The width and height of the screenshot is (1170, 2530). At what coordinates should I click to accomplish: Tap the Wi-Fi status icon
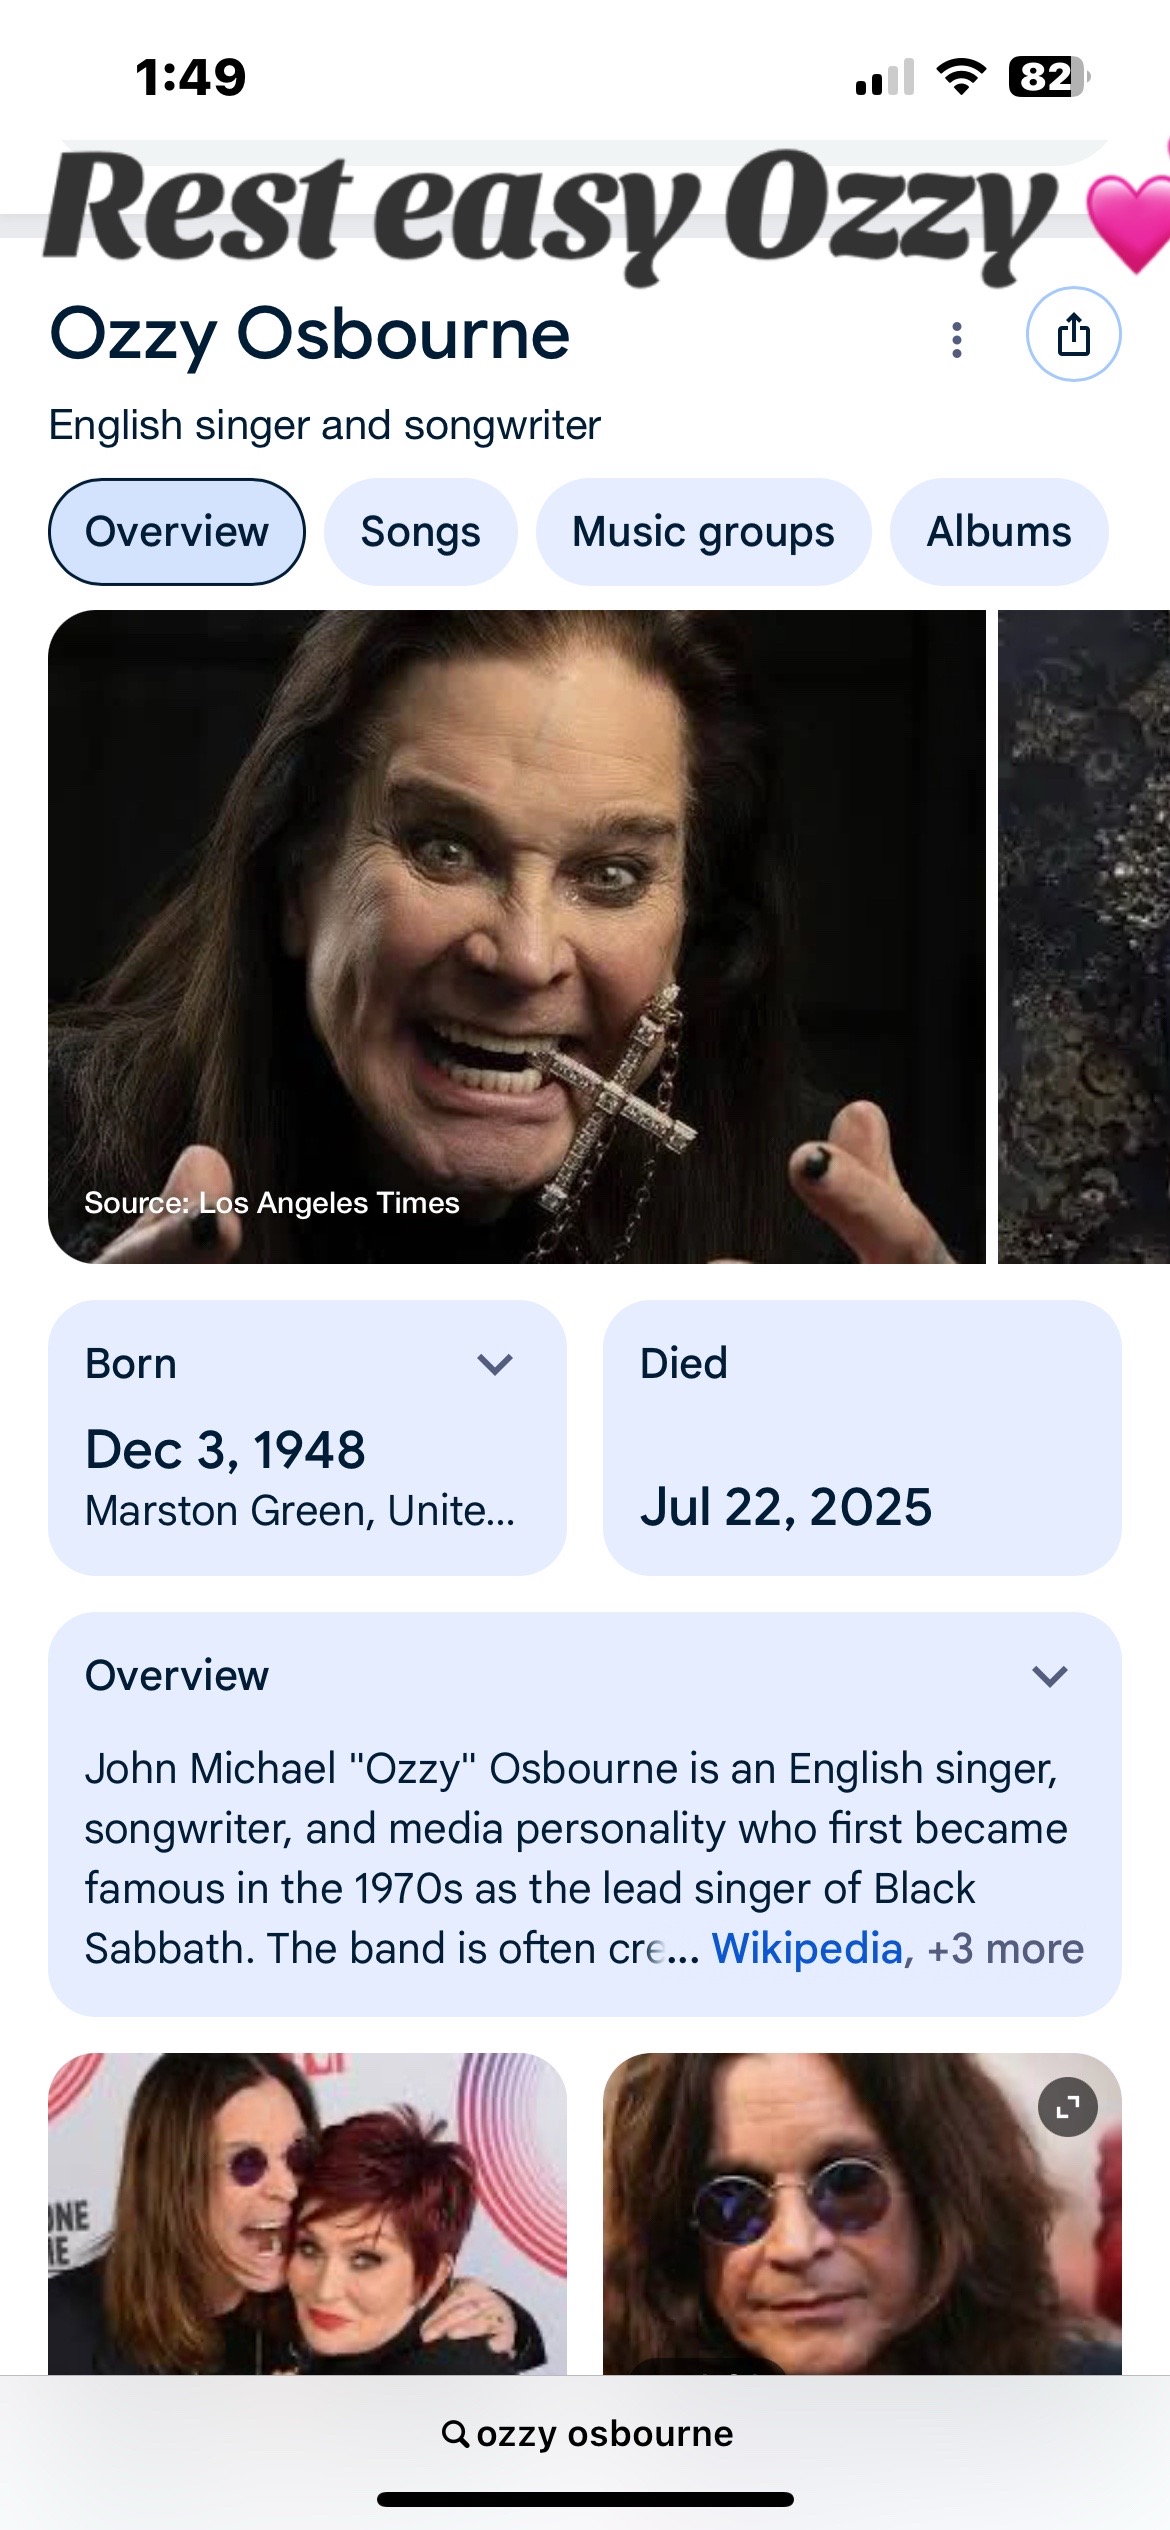(x=960, y=76)
